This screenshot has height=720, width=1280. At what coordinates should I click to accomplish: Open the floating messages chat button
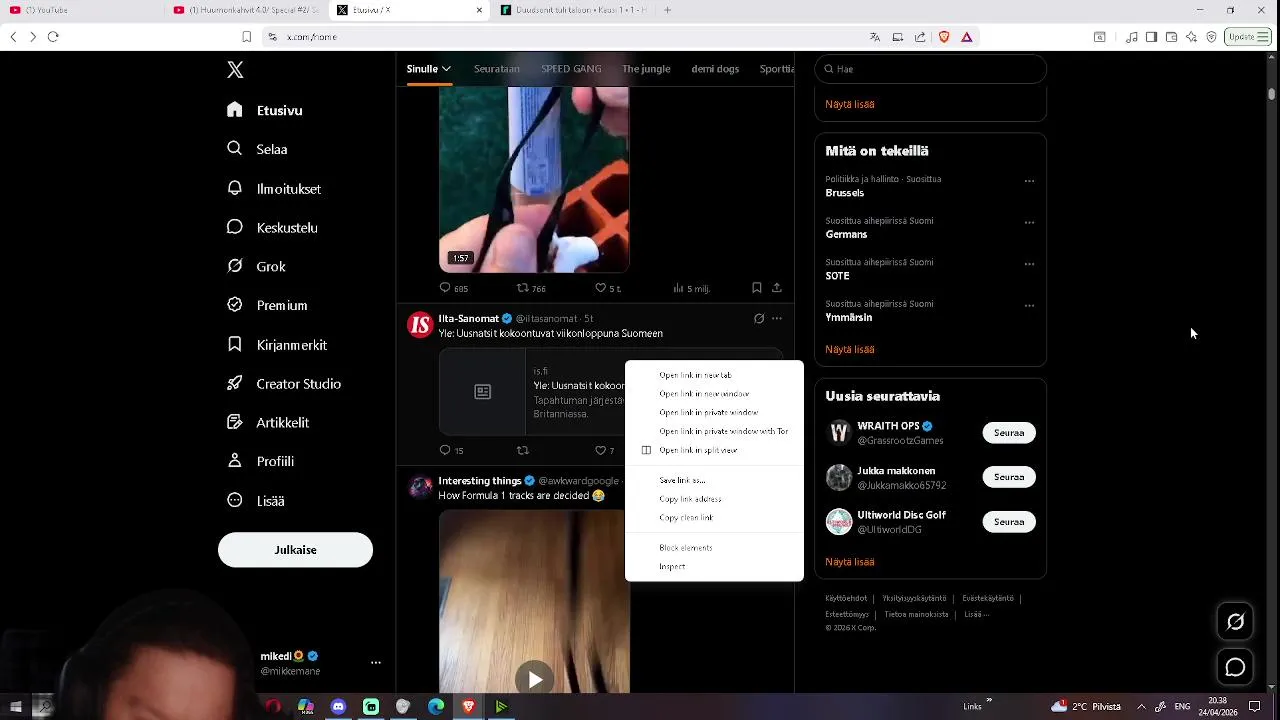point(1236,667)
